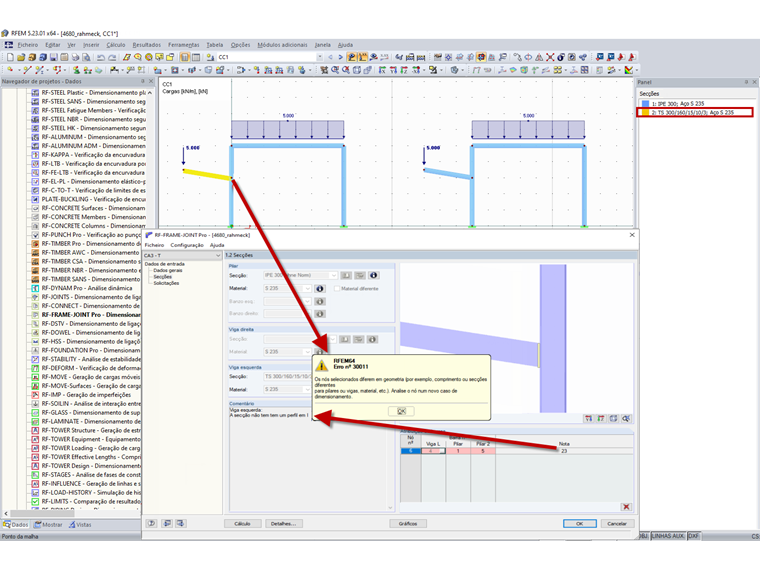The width and height of the screenshot is (760, 570).
Task: Go to previous load case arrow
Action: click(331, 57)
